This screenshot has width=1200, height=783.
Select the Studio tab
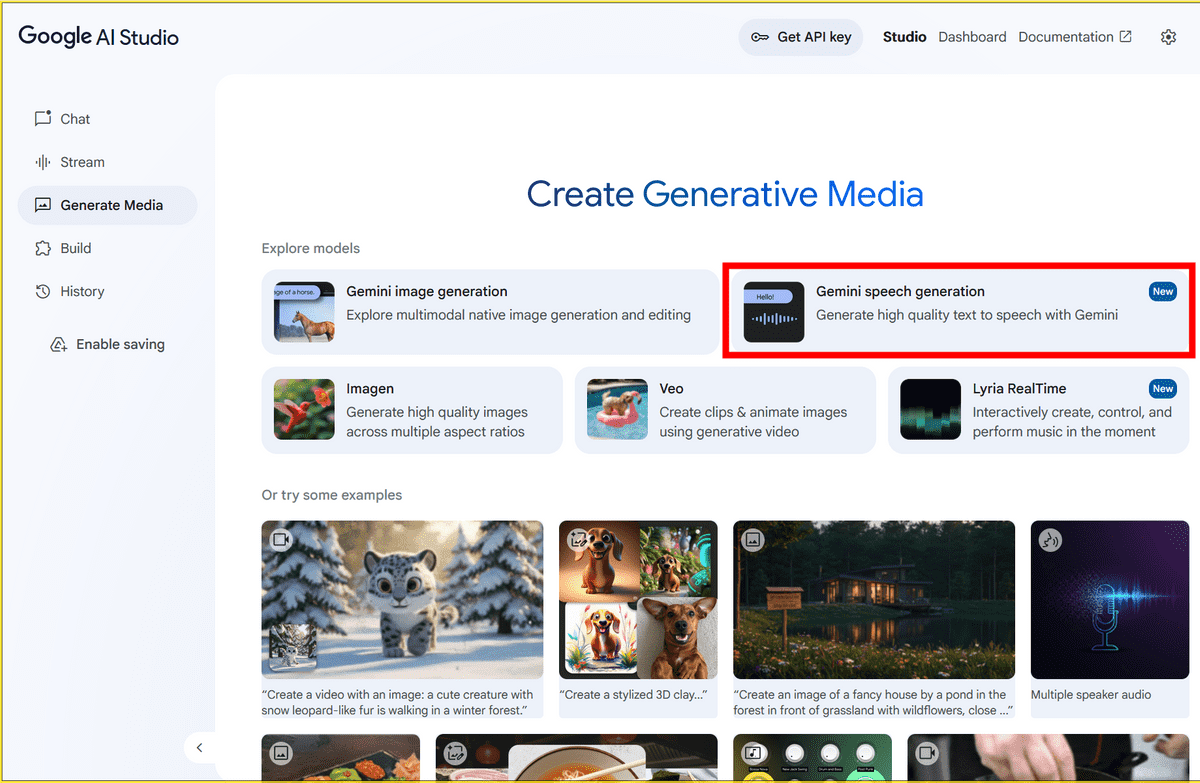point(904,37)
